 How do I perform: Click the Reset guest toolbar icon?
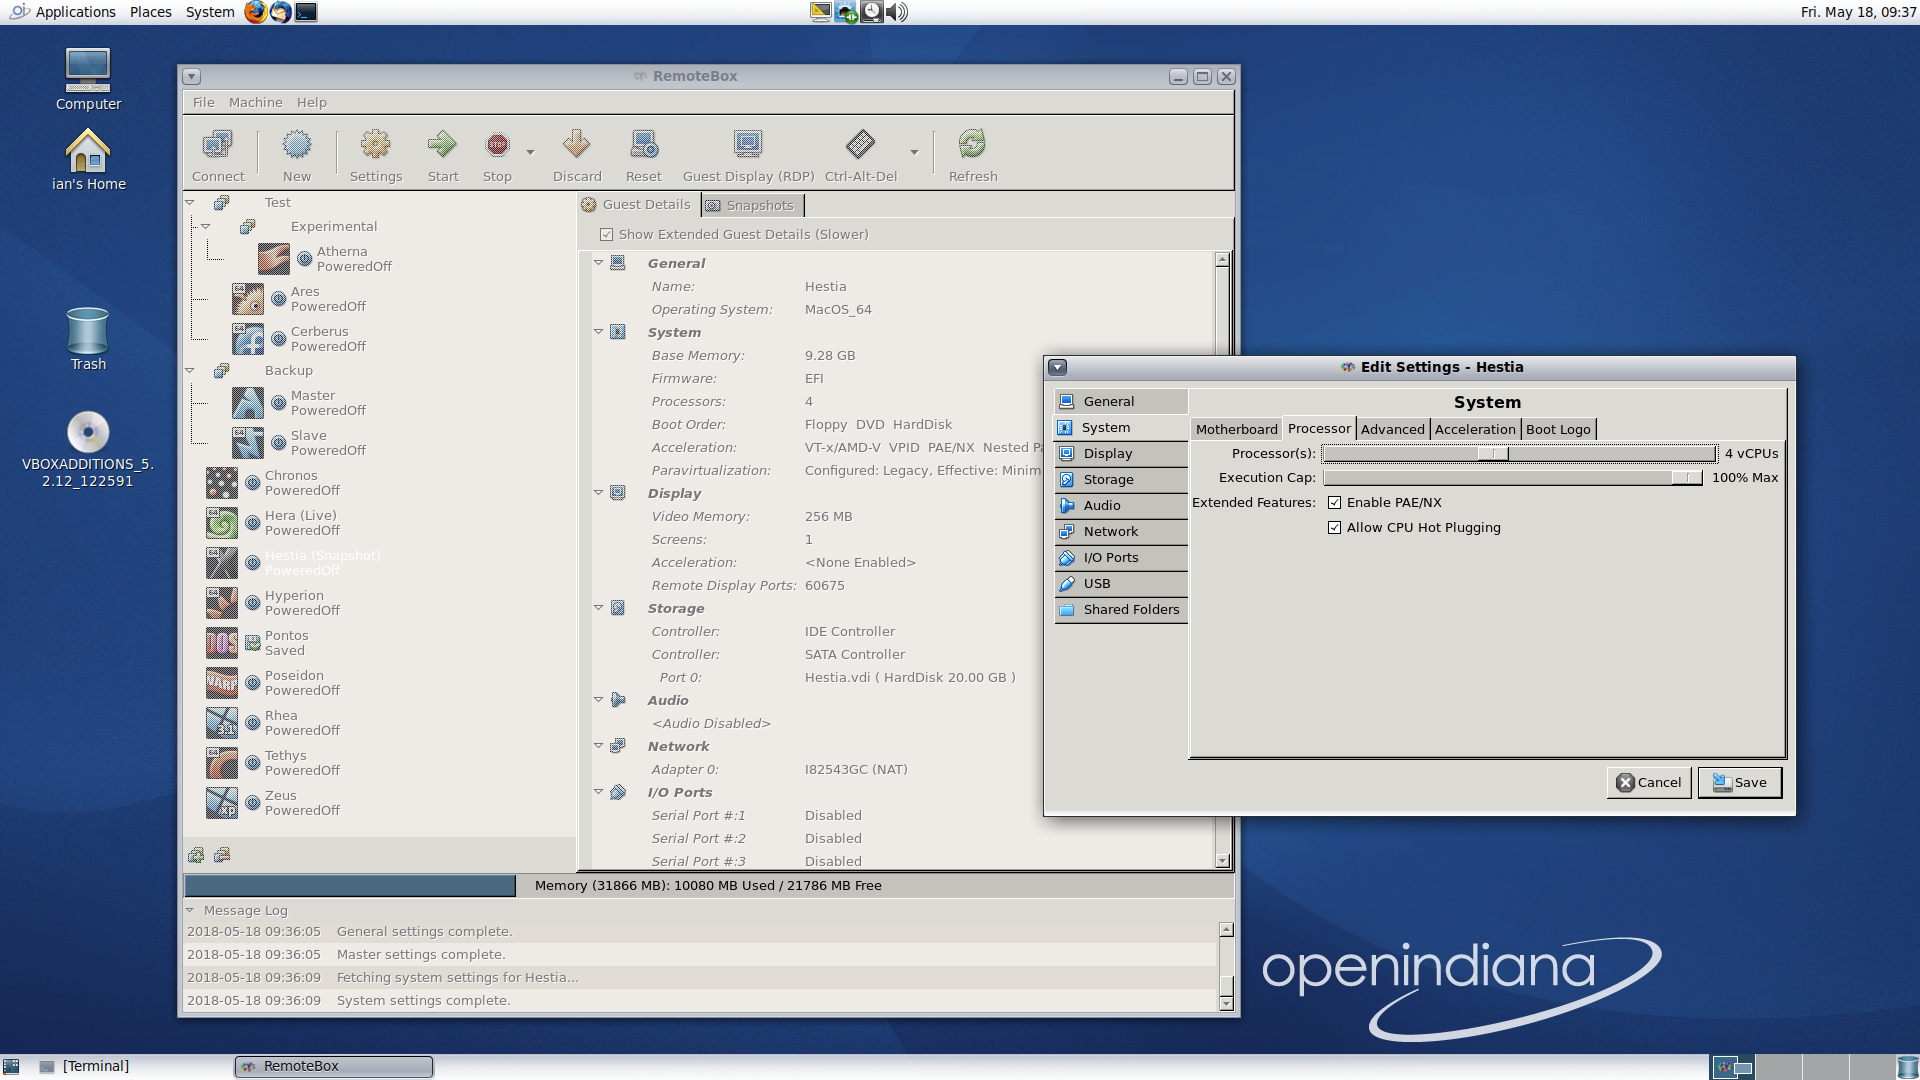[643, 146]
